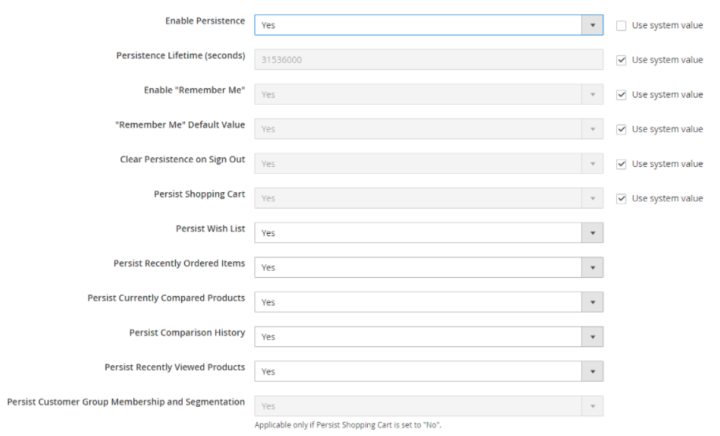Screen dimensions: 720x436
Task: Click the Persist Shopping Cart label
Action: point(199,194)
